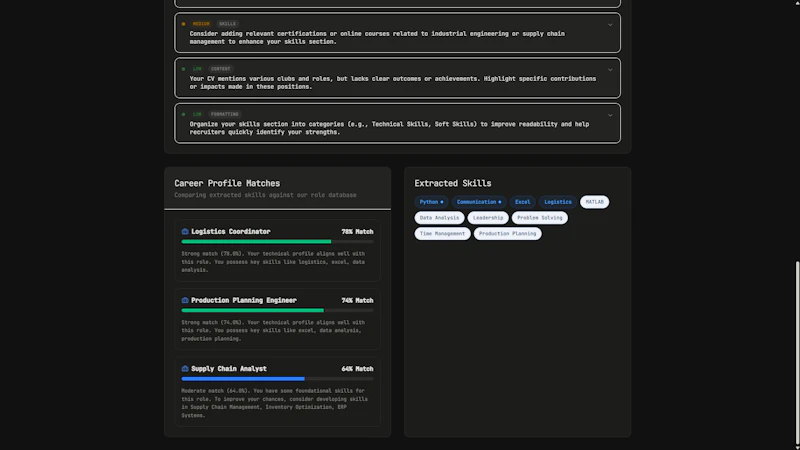Click the green dot in the CONTENT suggestion
Image resolution: width=800 pixels, height=450 pixels.
point(183,69)
